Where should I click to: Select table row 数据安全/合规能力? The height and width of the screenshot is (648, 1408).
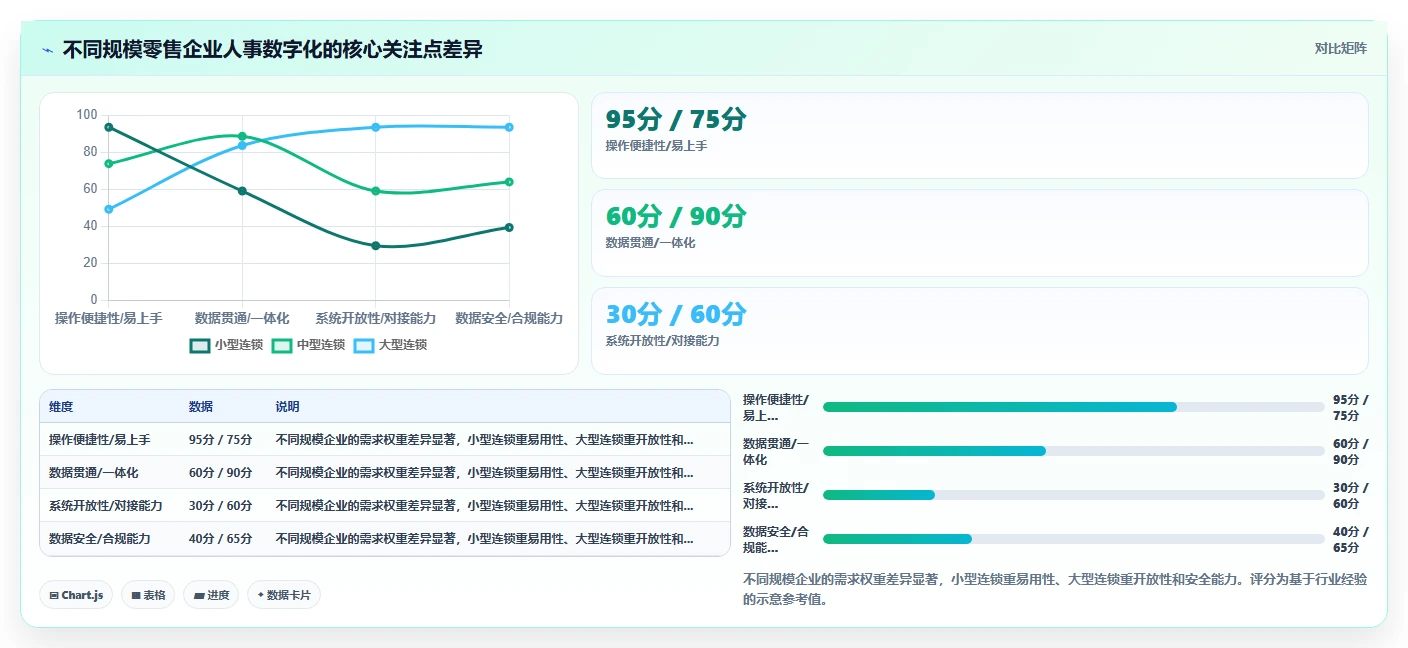(385, 538)
